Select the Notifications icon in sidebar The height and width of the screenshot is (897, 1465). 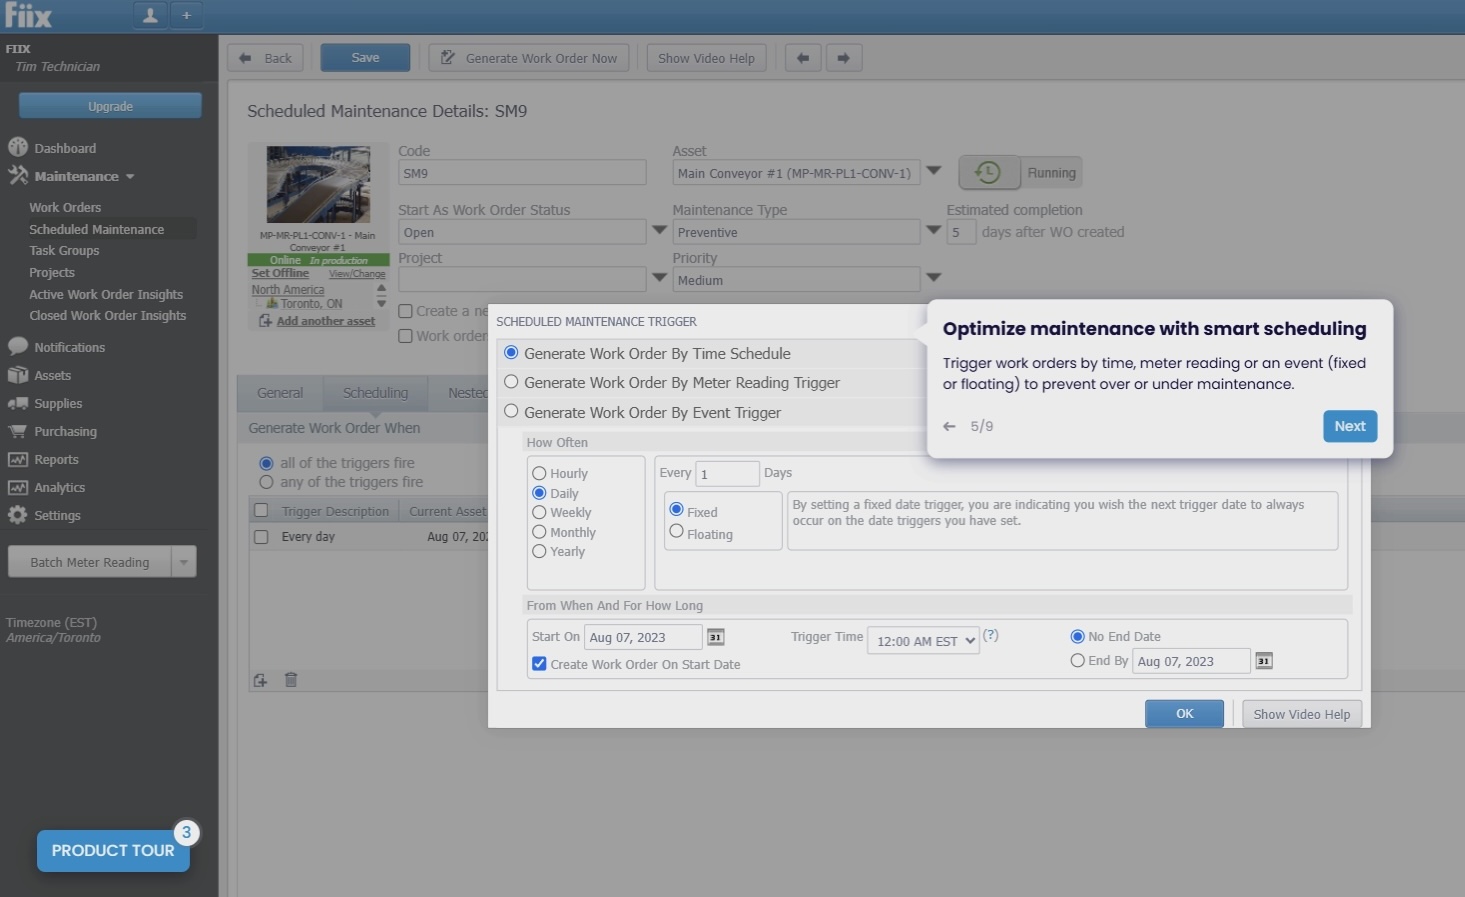[17, 346]
